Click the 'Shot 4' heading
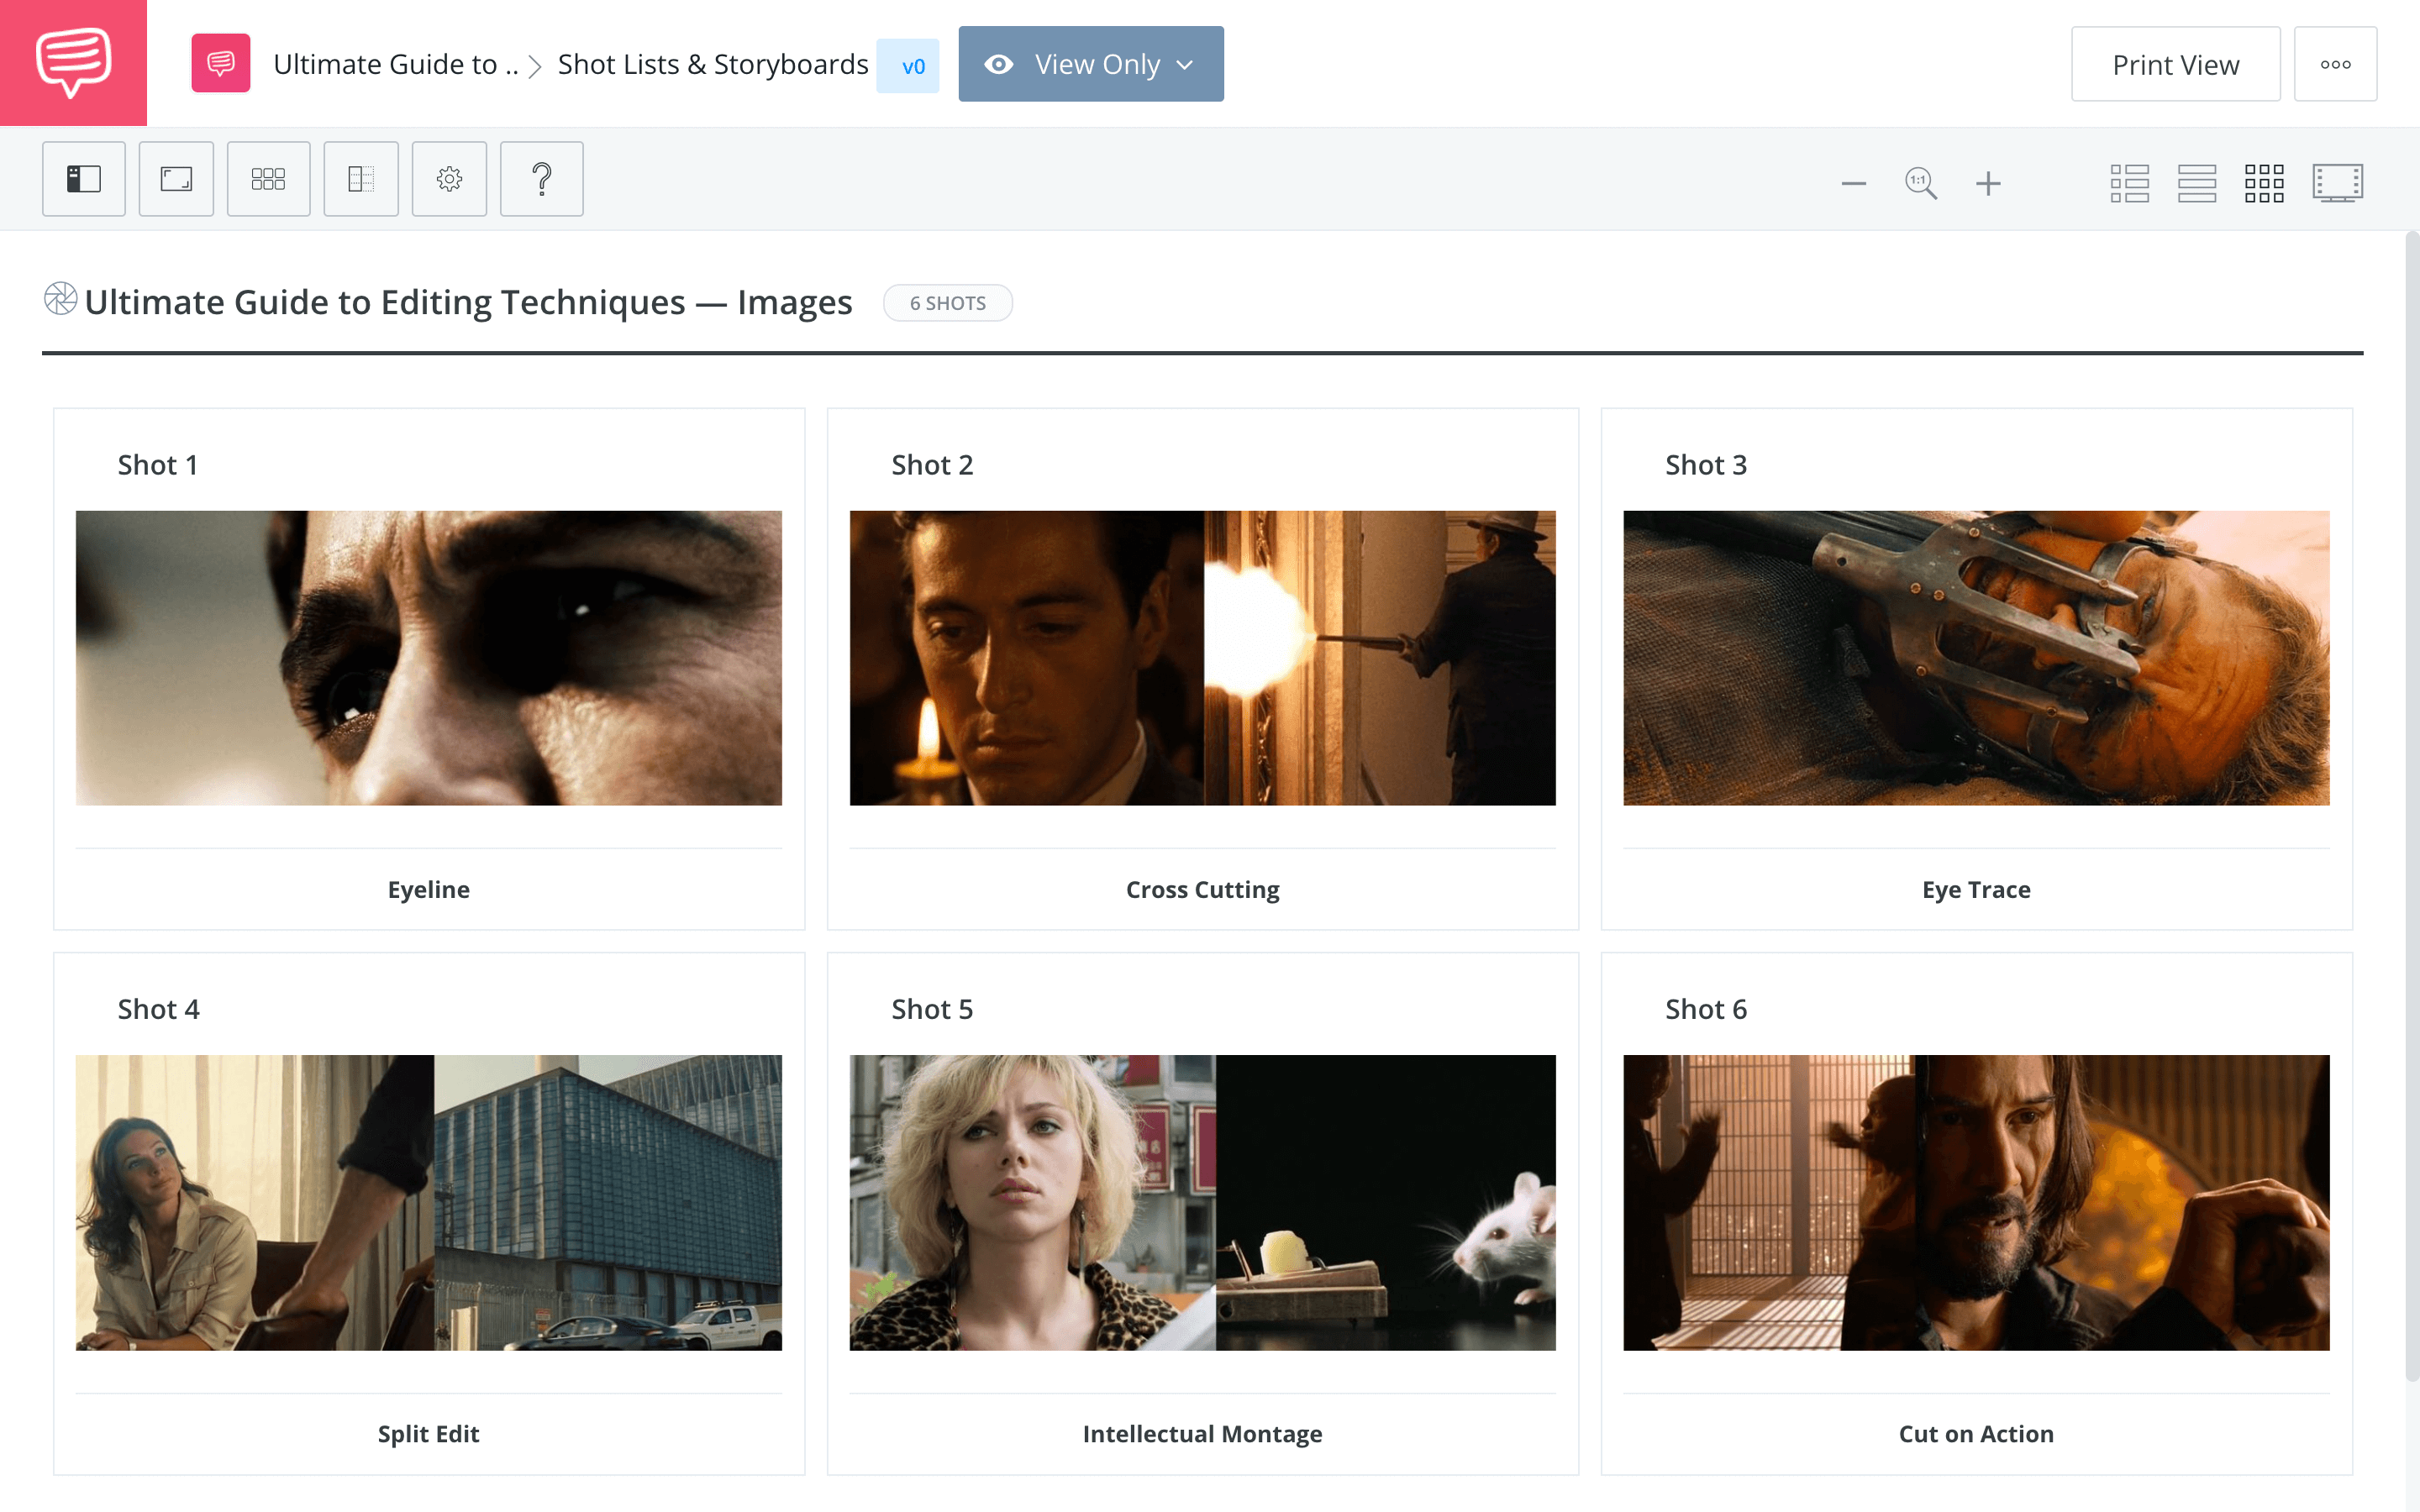Viewport: 2420px width, 1512px height. 158,1009
